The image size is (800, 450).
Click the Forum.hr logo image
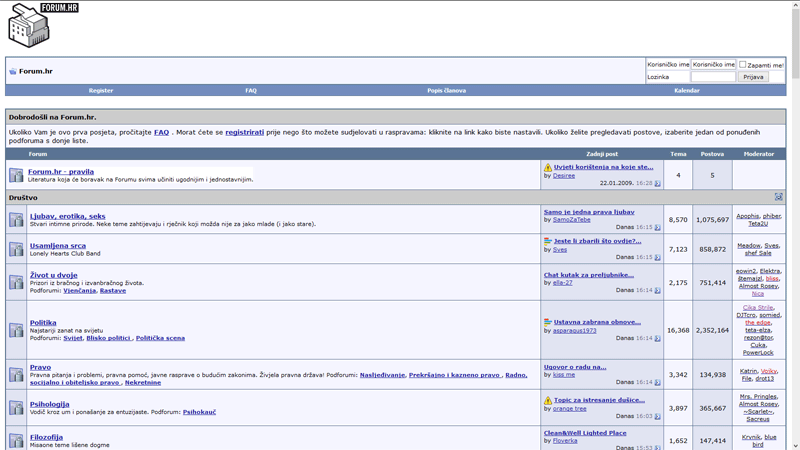point(43,25)
